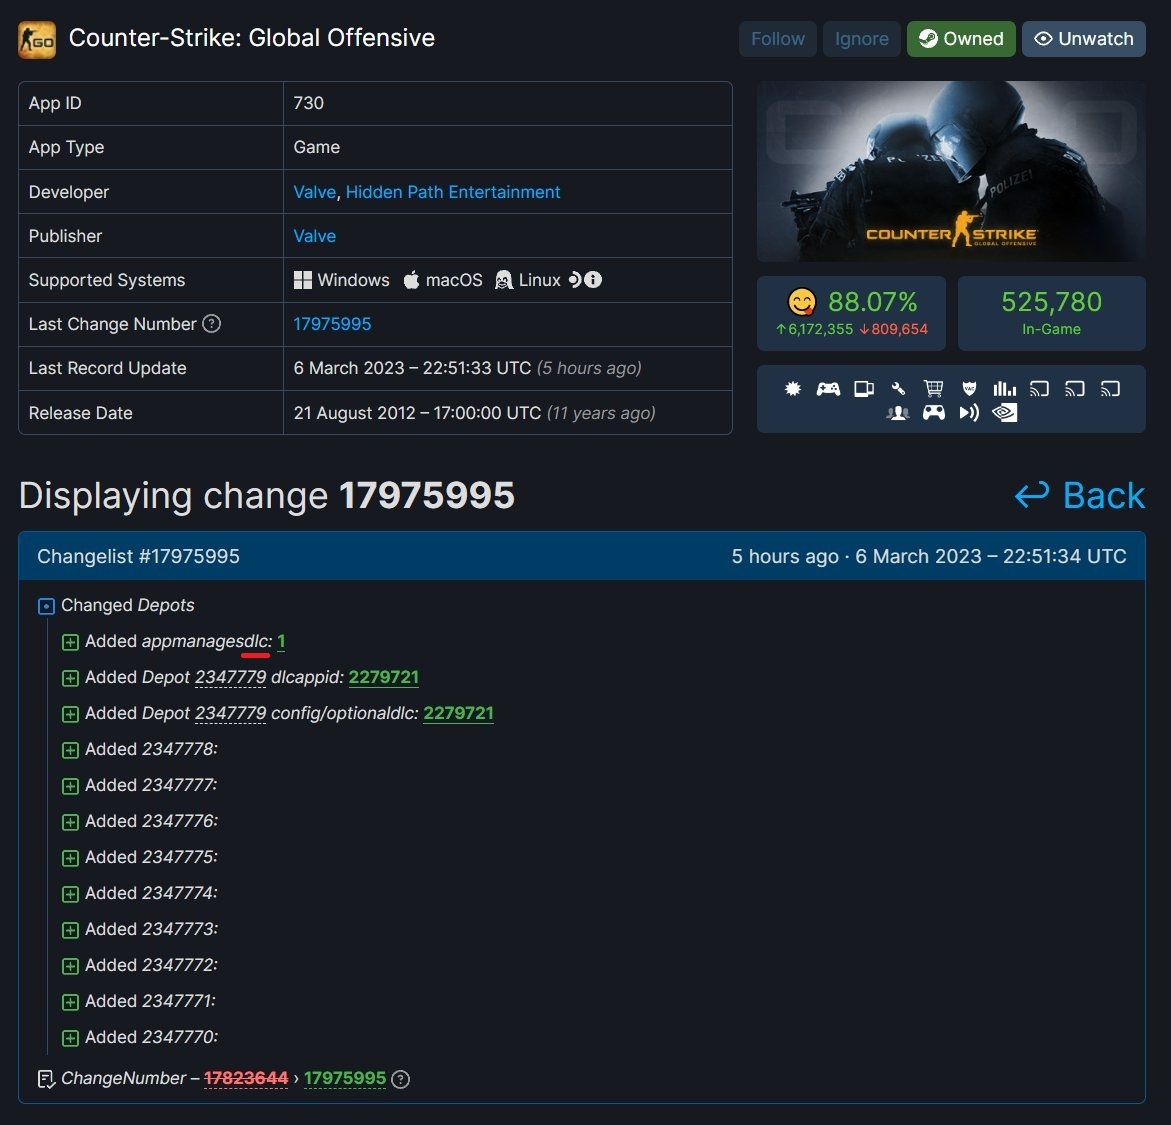Click the Added 2347771 row text

tap(150, 1000)
